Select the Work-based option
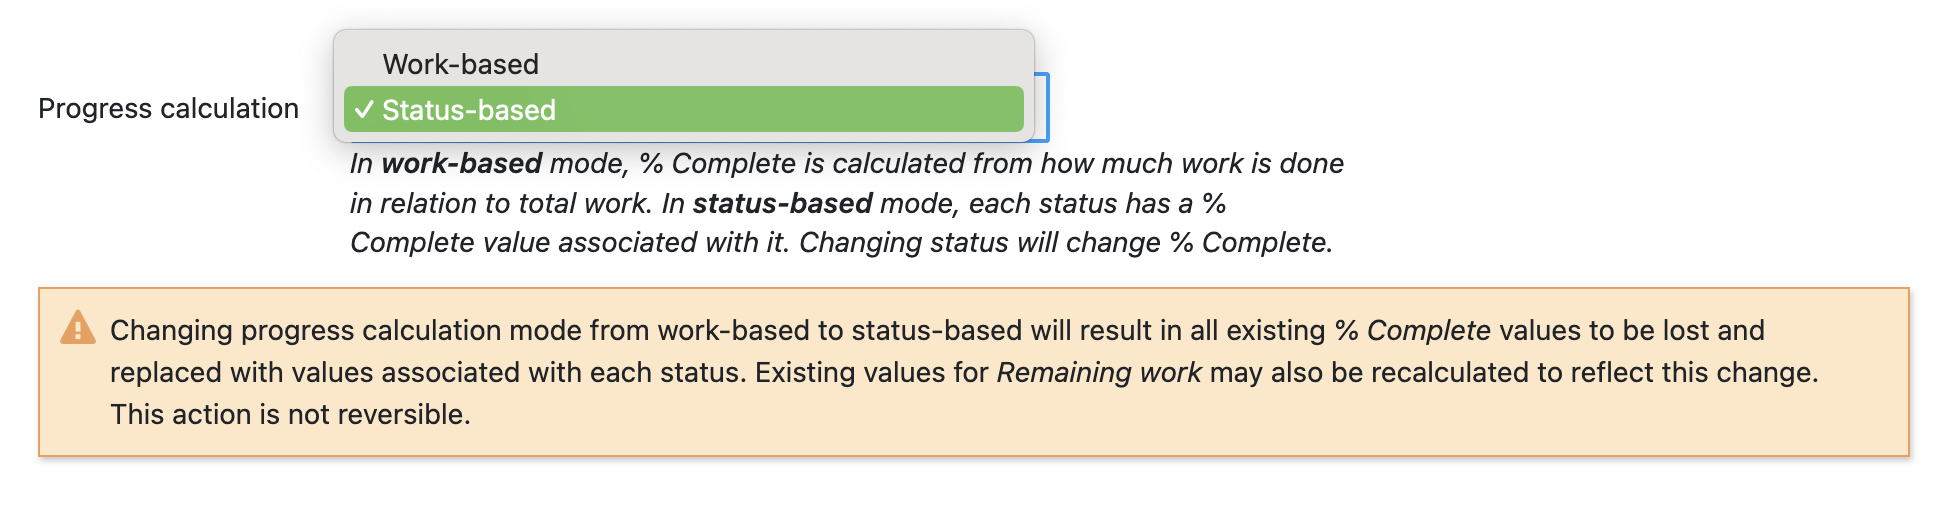Screen dimensions: 1950x516 click(461, 64)
